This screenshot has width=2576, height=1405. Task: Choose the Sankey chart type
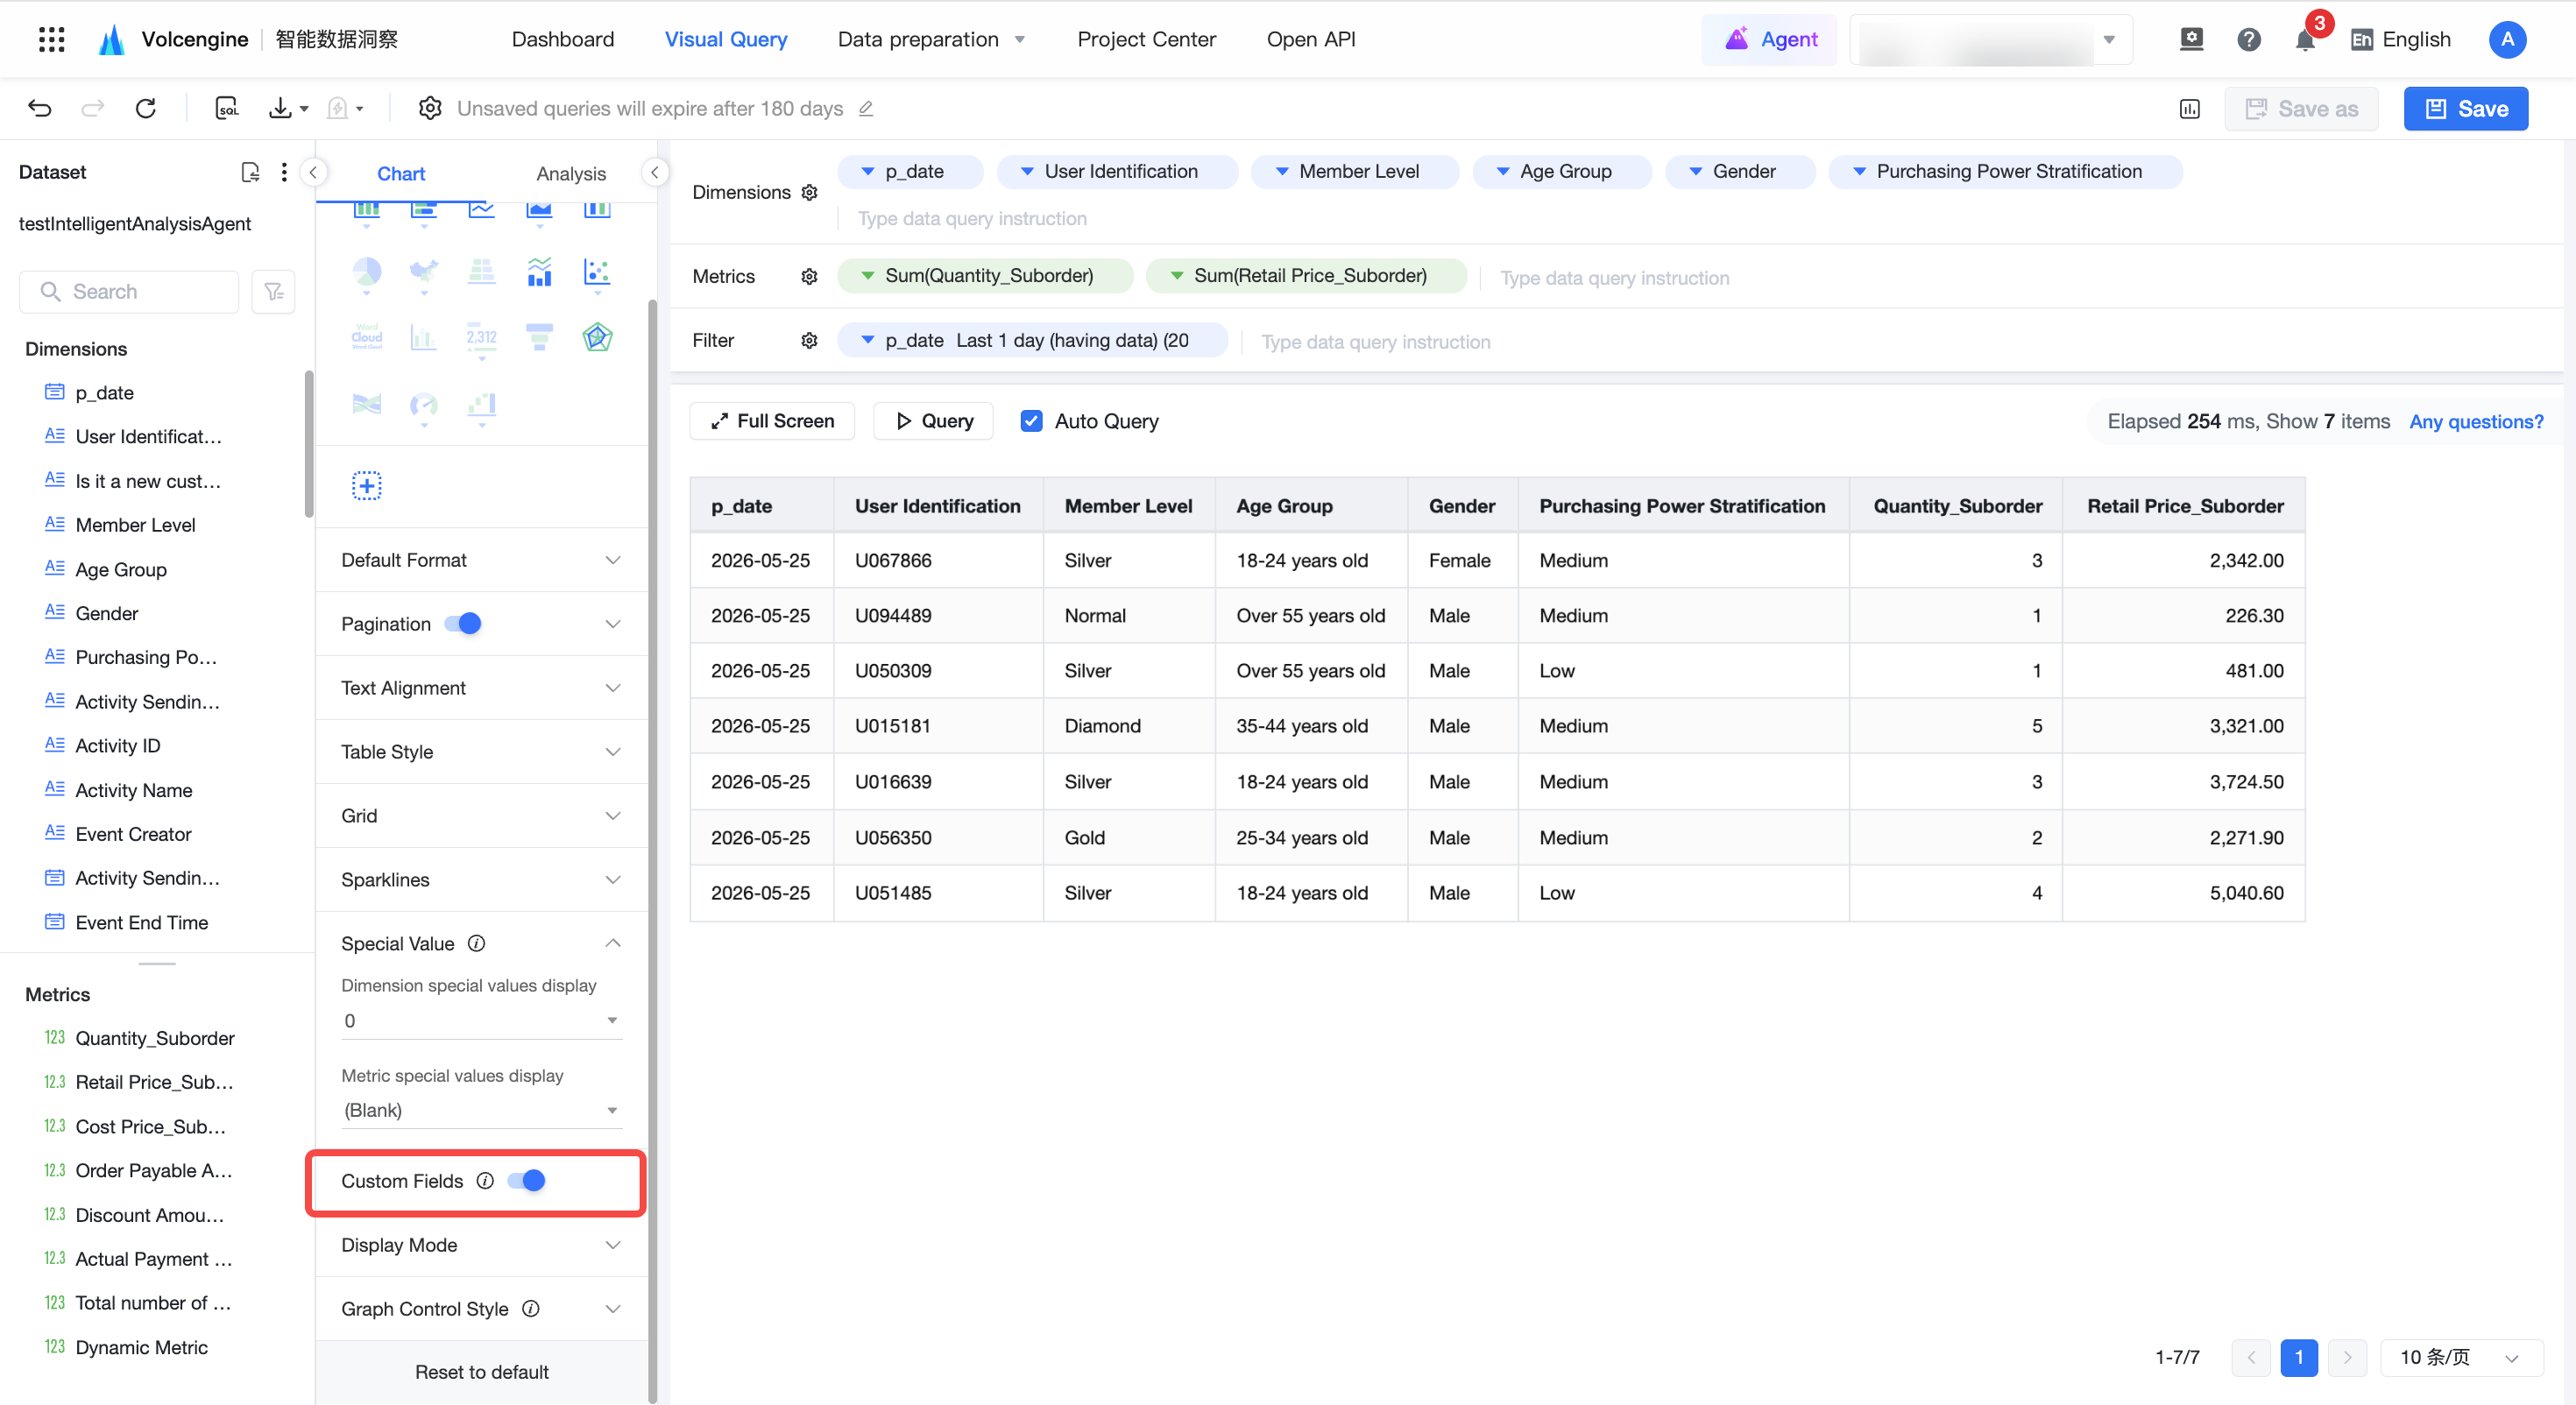367,404
